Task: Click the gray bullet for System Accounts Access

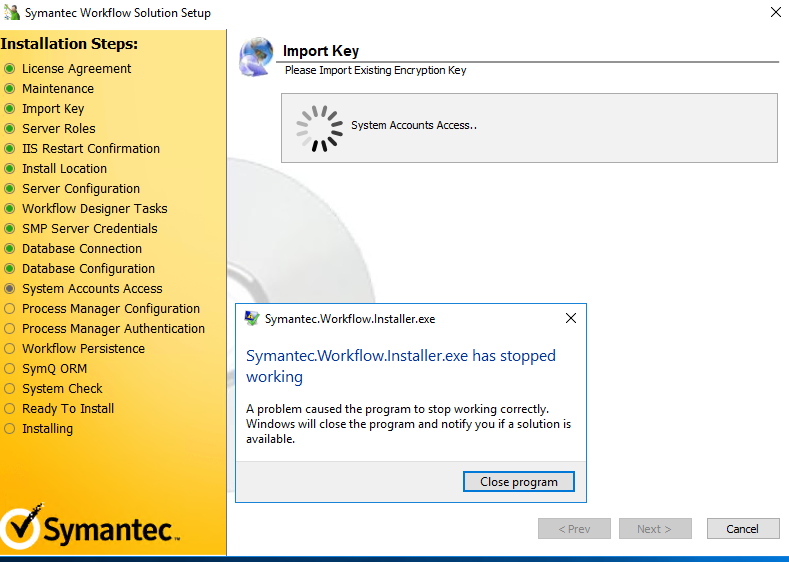Action: (x=10, y=289)
